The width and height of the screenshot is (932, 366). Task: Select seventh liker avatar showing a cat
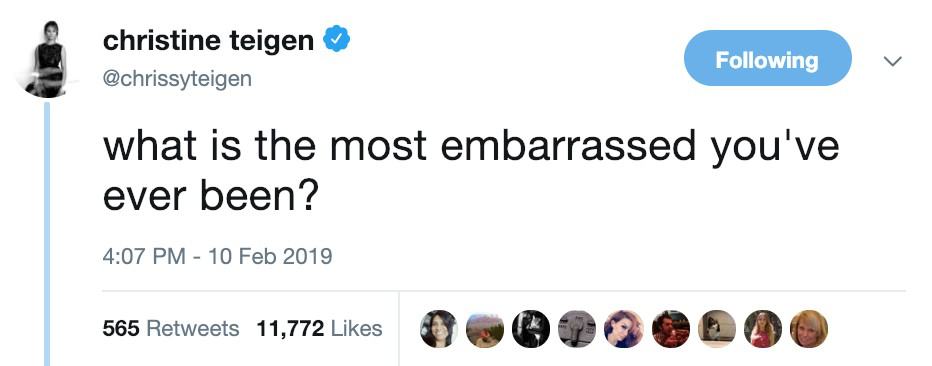[x=716, y=329]
